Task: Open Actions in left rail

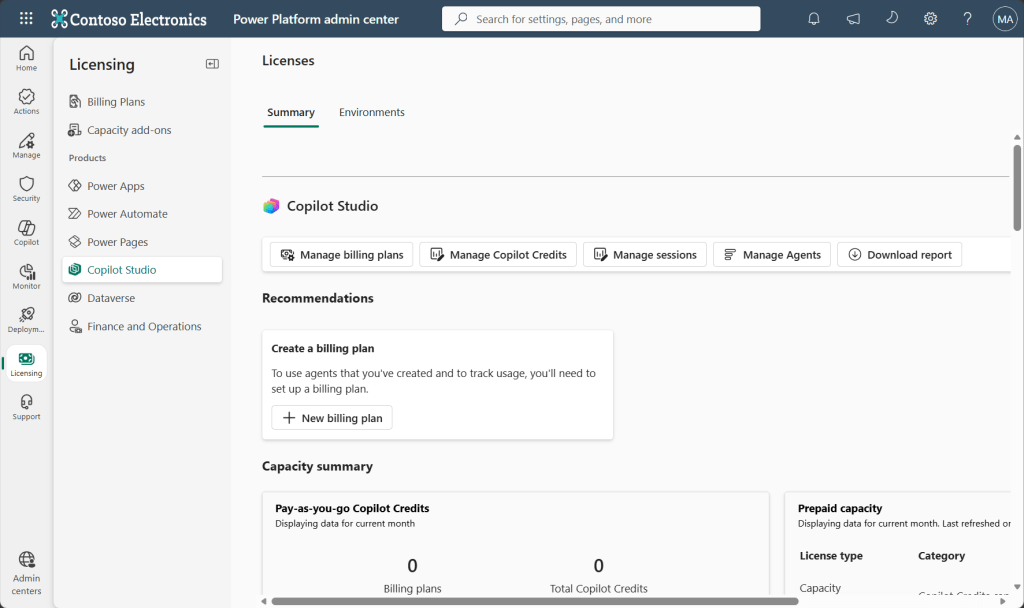Action: 26,102
